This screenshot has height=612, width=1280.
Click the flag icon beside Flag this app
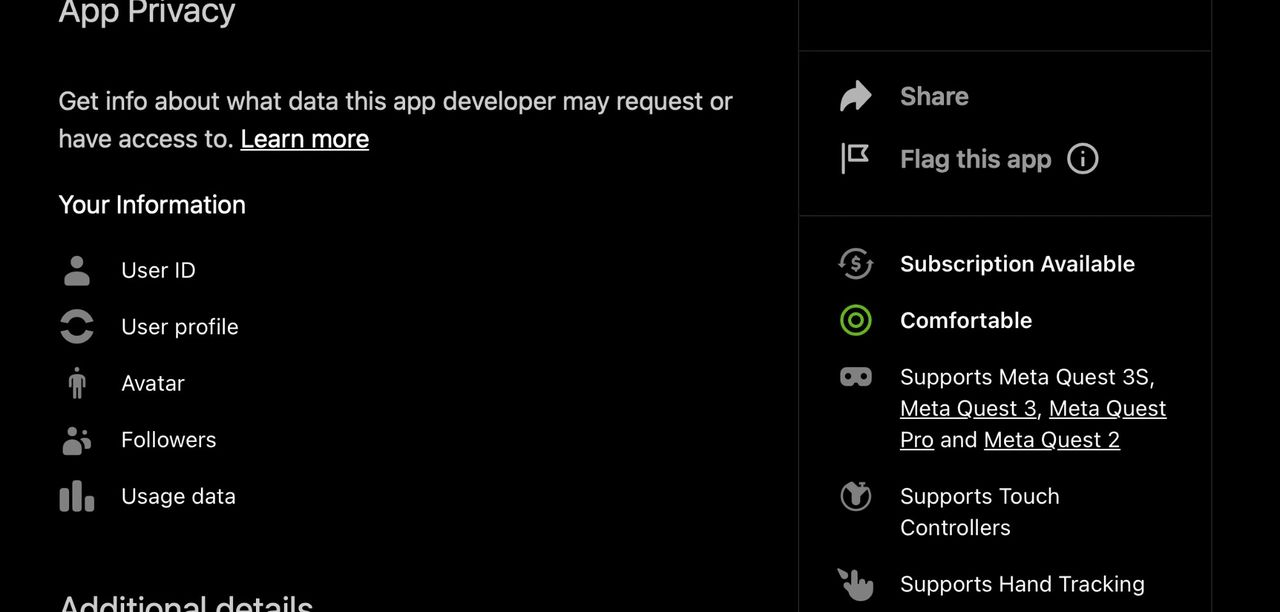[x=855, y=158]
